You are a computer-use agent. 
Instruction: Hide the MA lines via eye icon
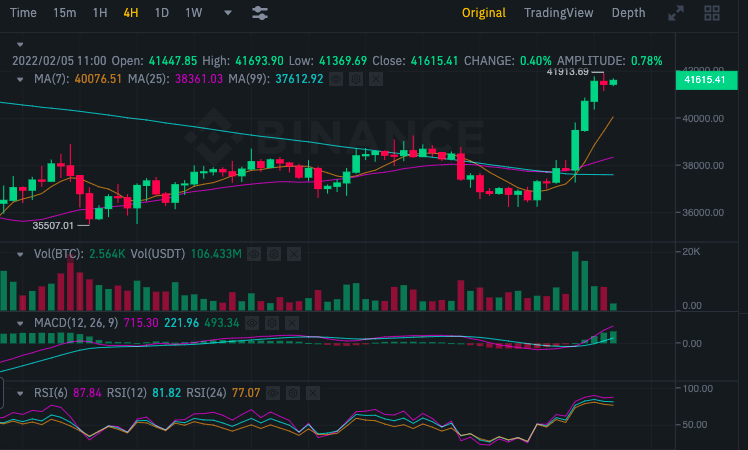tap(336, 79)
